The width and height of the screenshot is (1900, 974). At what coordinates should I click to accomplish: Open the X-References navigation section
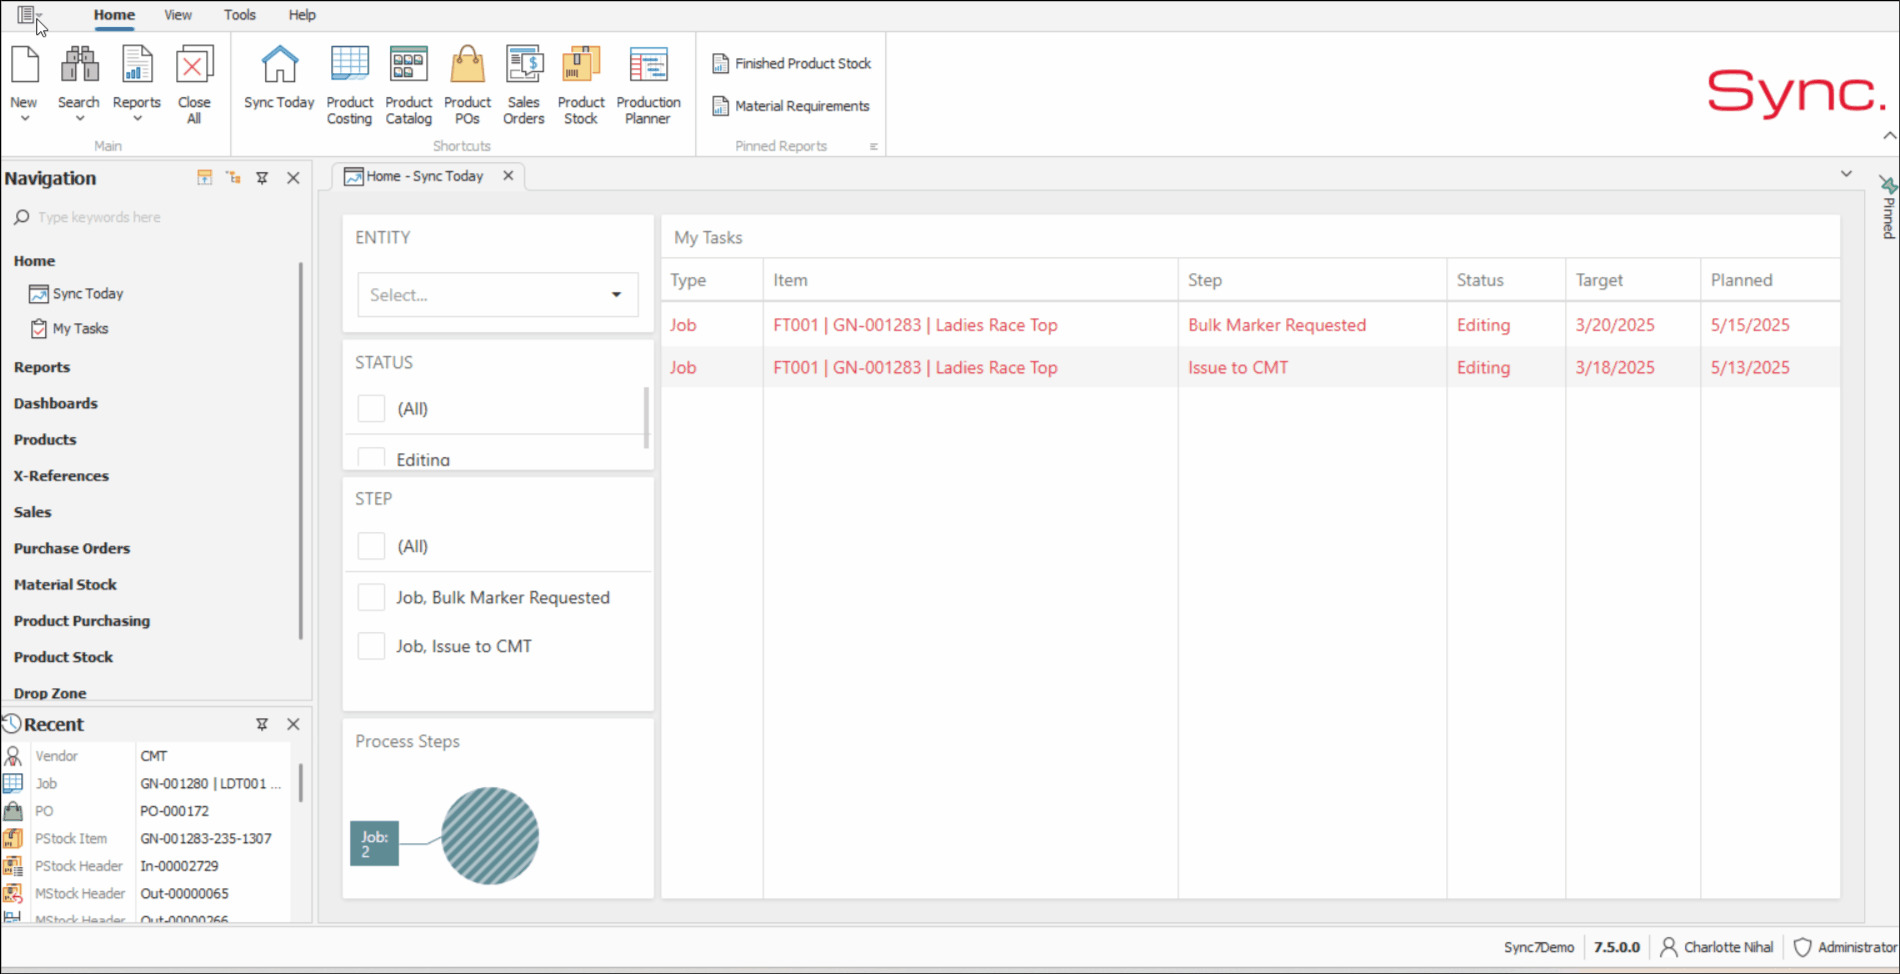click(61, 476)
